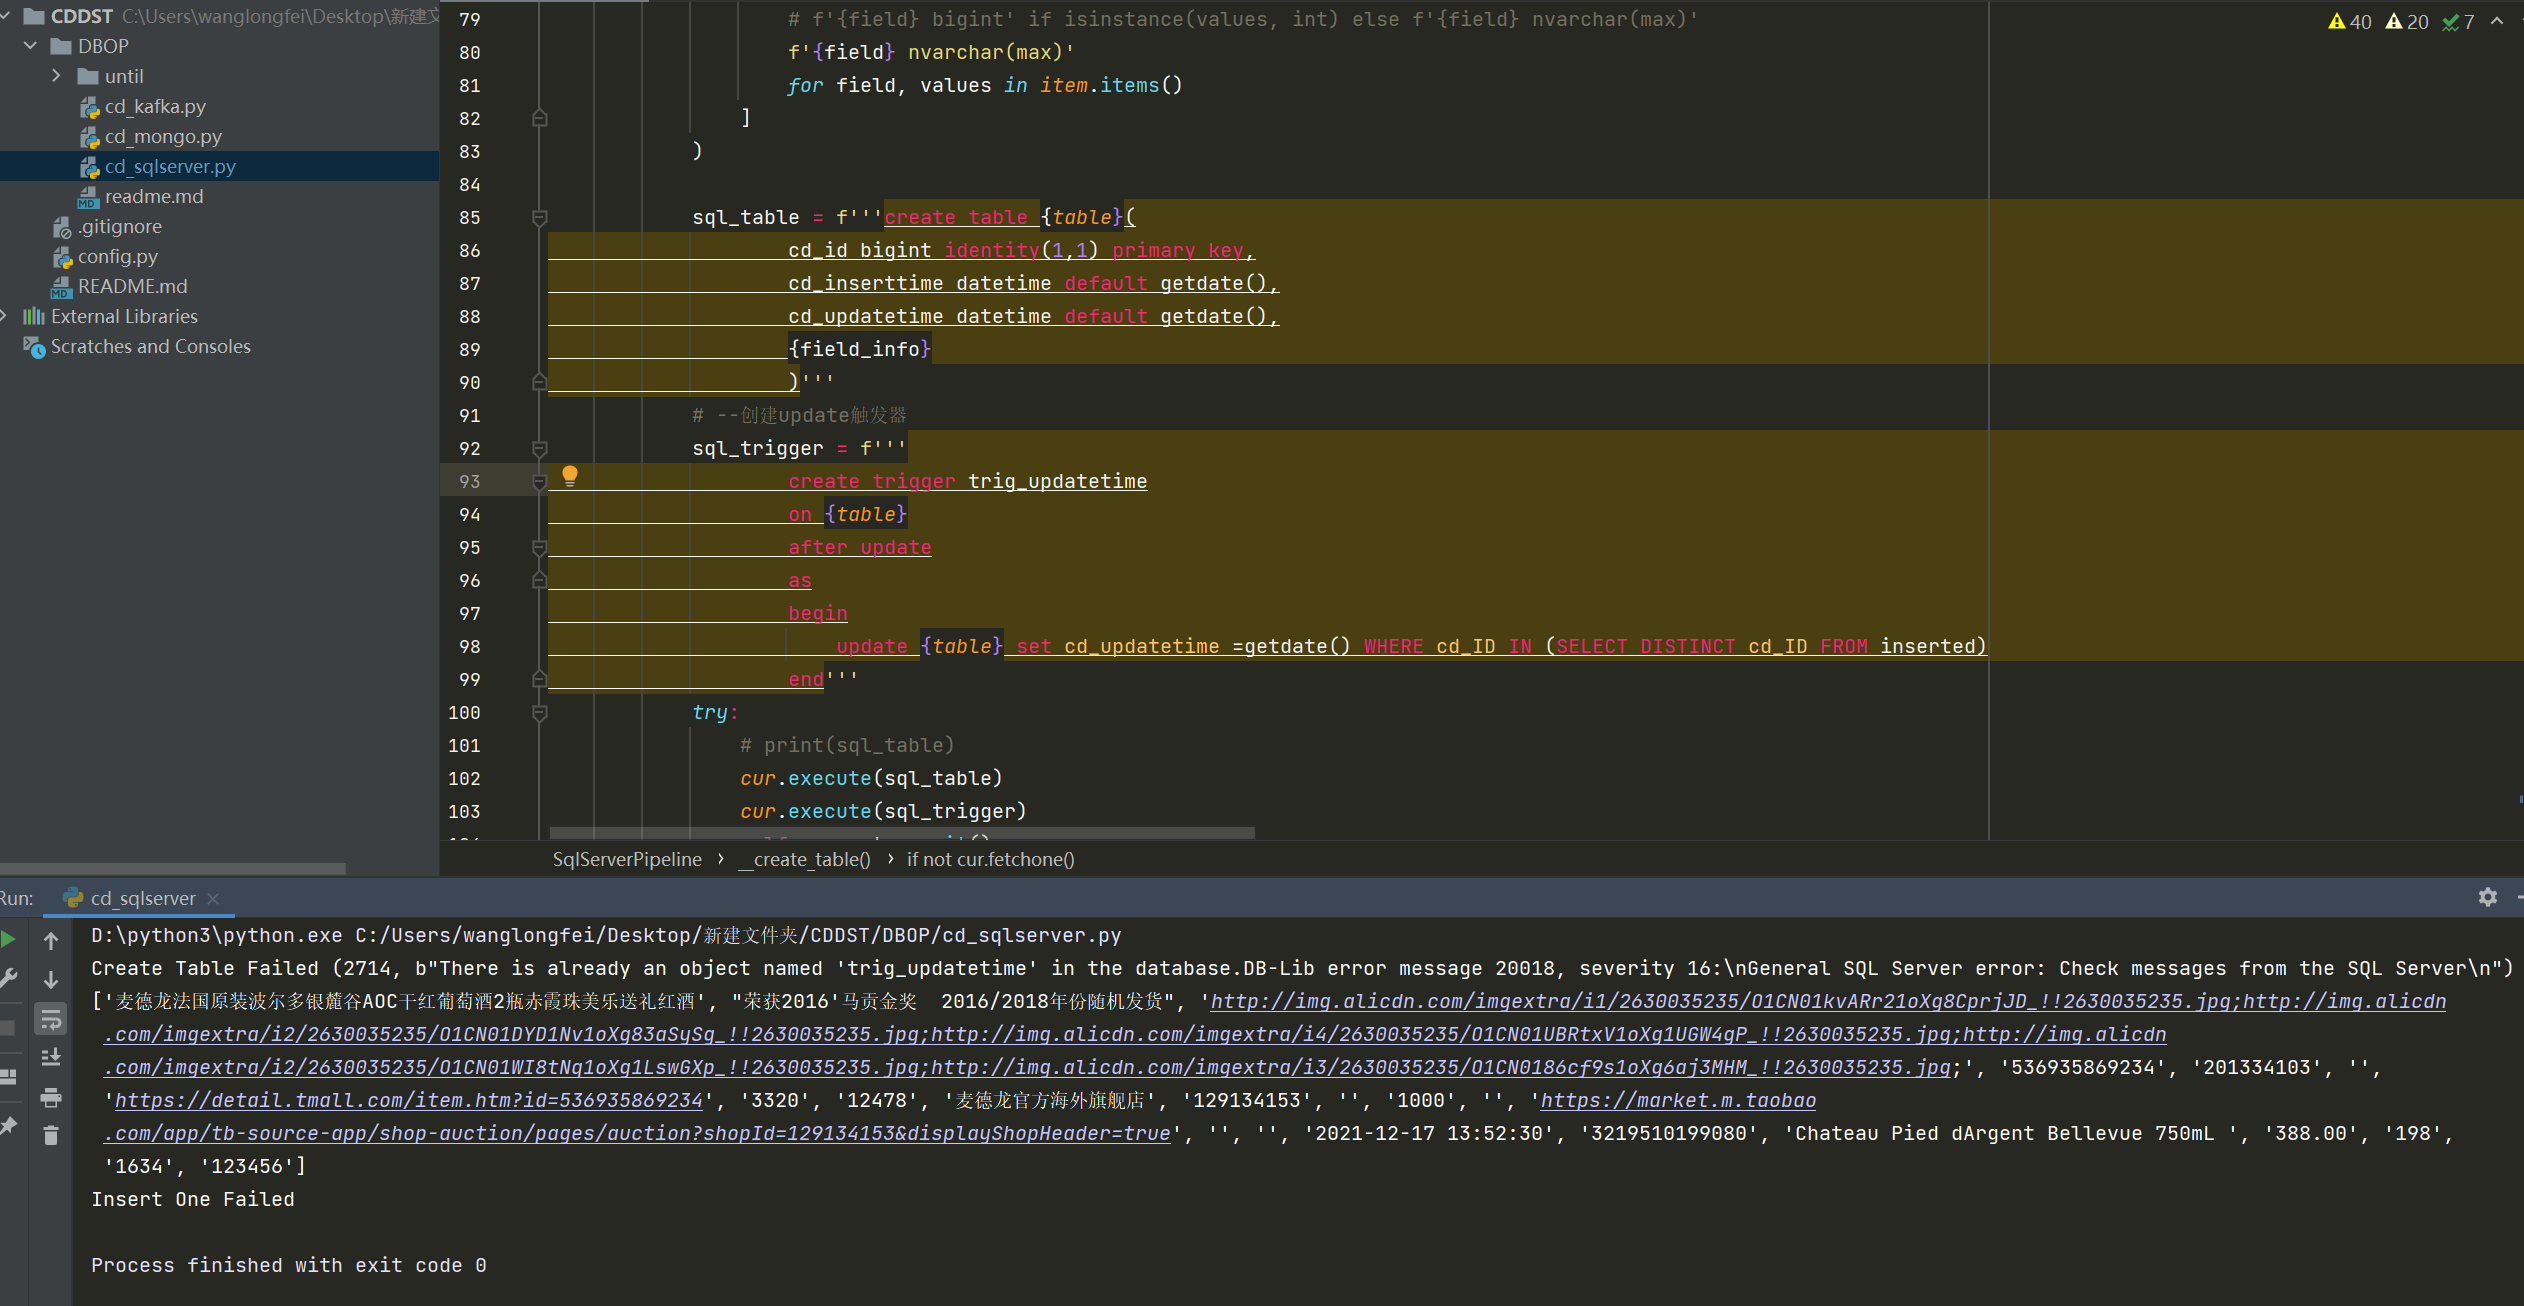2524x1306 pixels.
Task: Click the yellow lightbulb intention icon
Action: coord(570,476)
